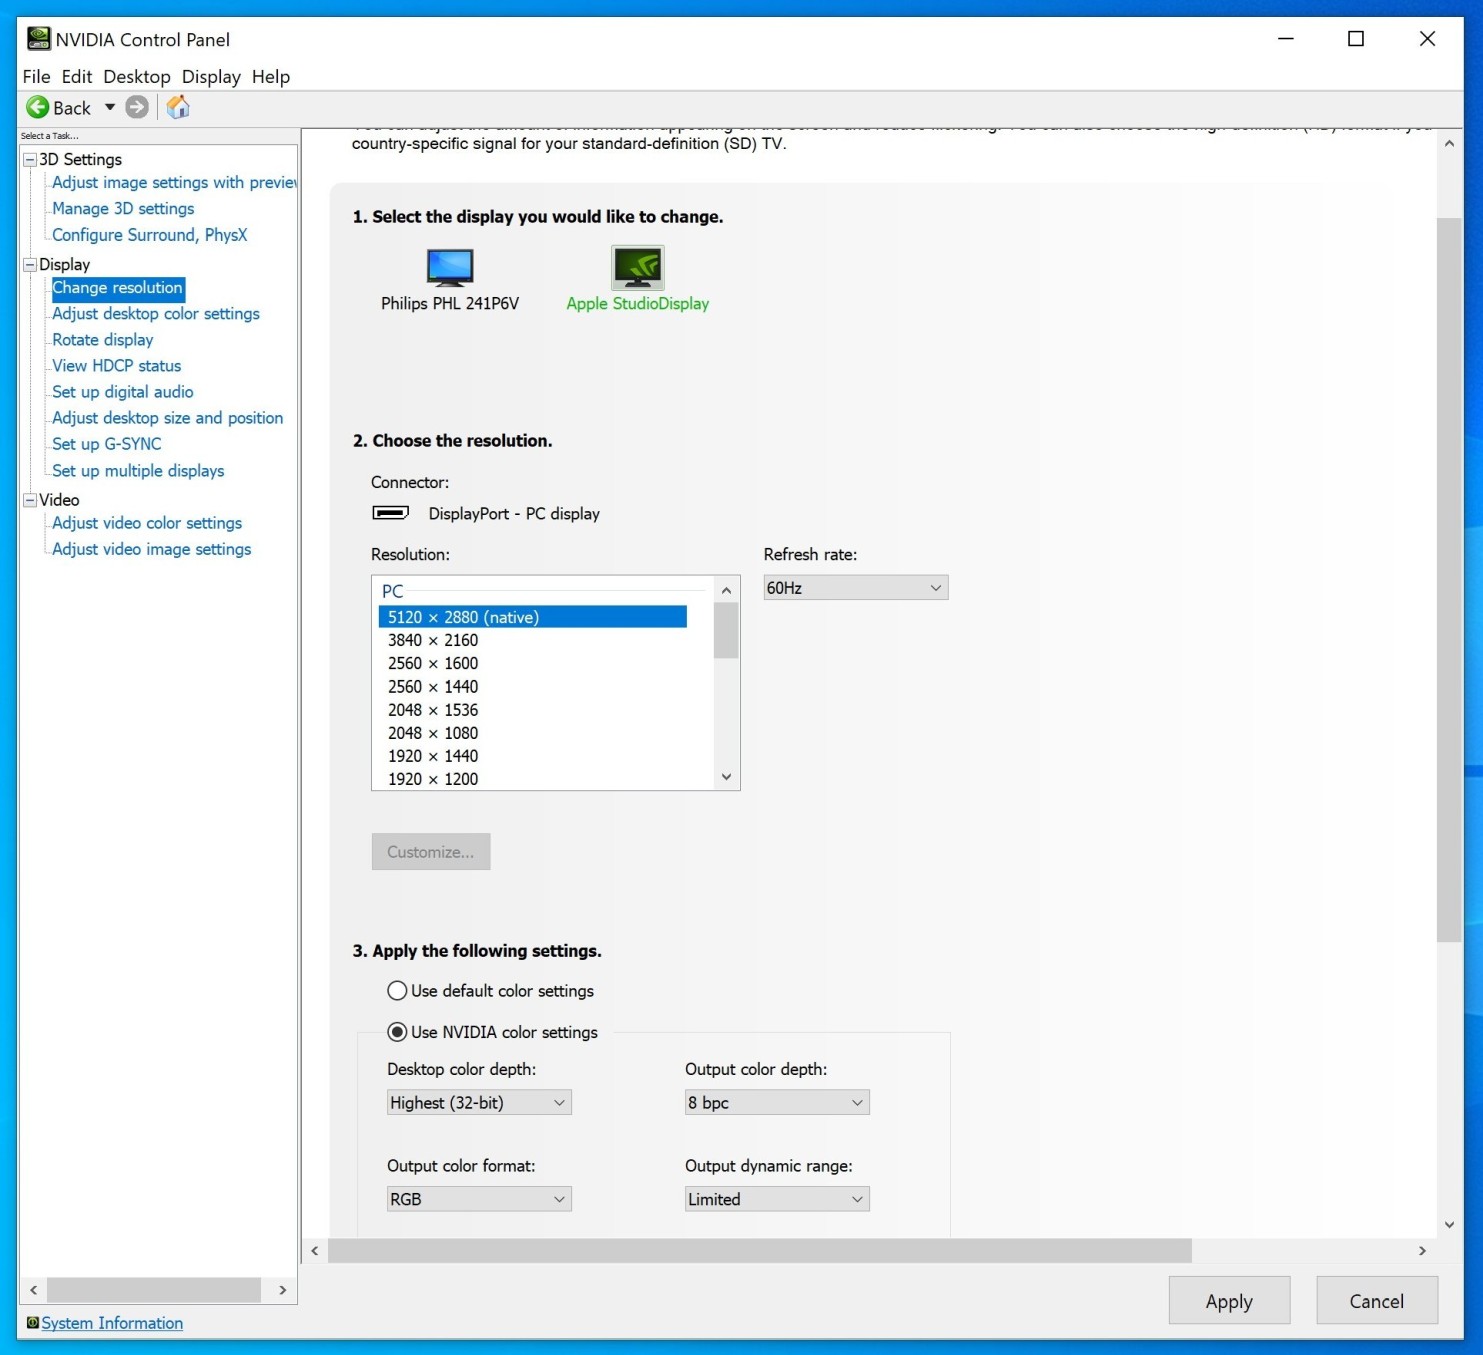Open Configure Surround, PhysX

pyautogui.click(x=150, y=234)
